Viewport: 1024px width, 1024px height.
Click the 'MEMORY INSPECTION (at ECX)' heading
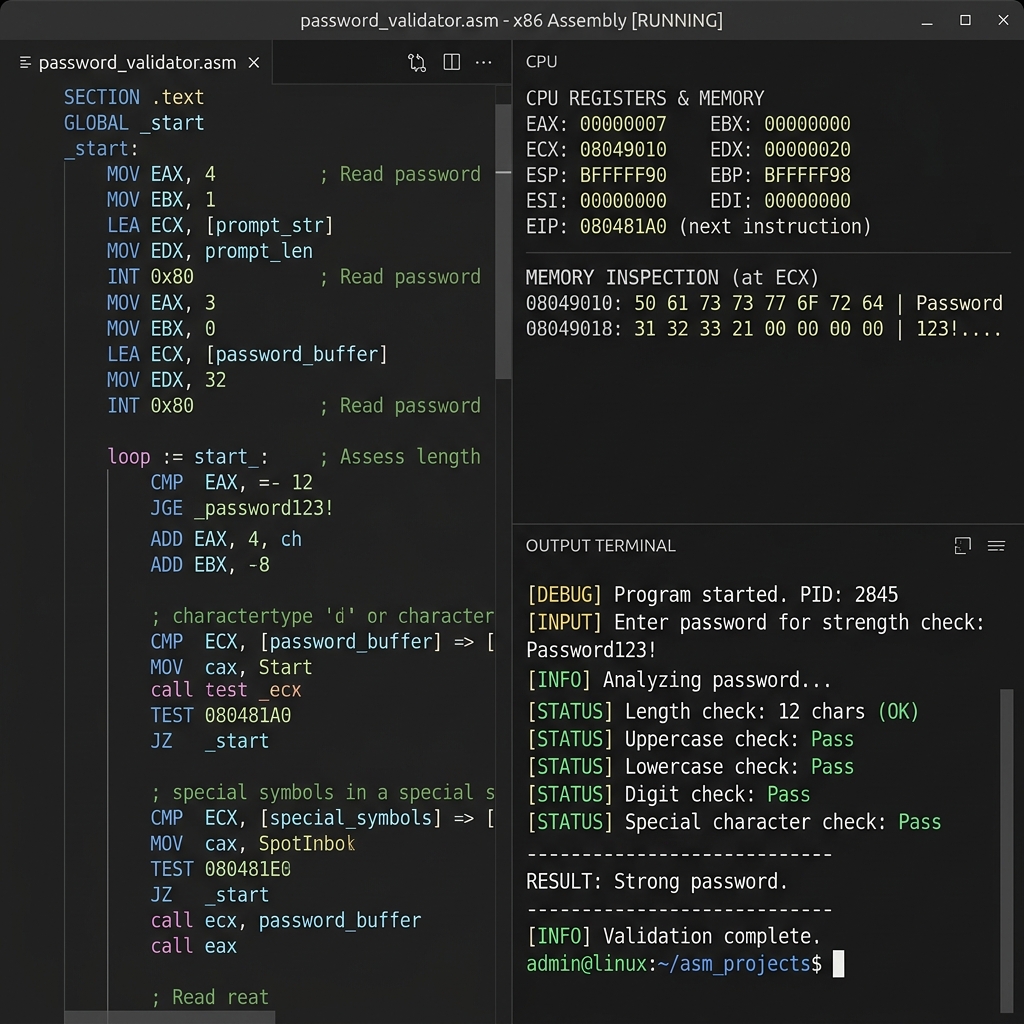(x=672, y=278)
